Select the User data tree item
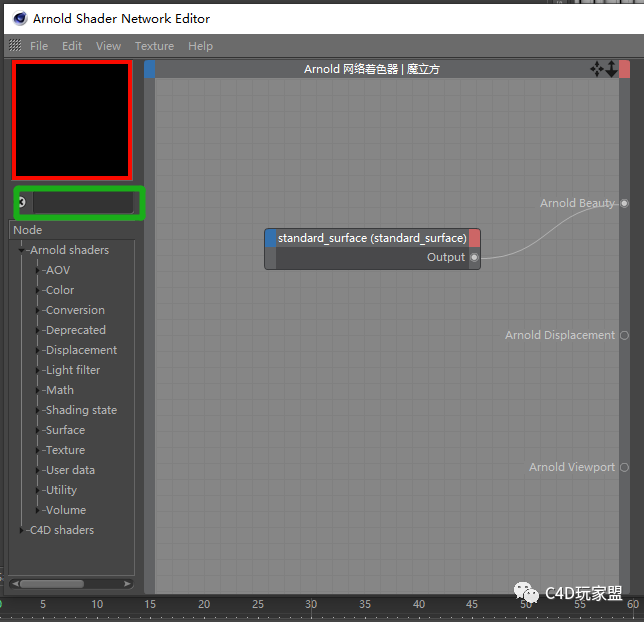644x622 pixels. pos(70,470)
